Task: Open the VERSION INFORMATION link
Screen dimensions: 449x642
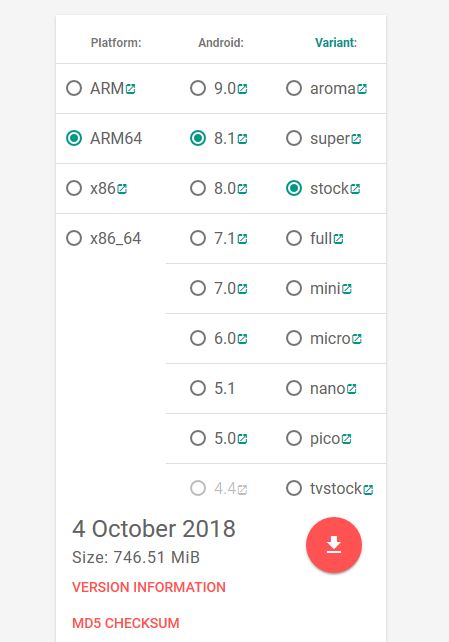Action: pyautogui.click(x=149, y=587)
